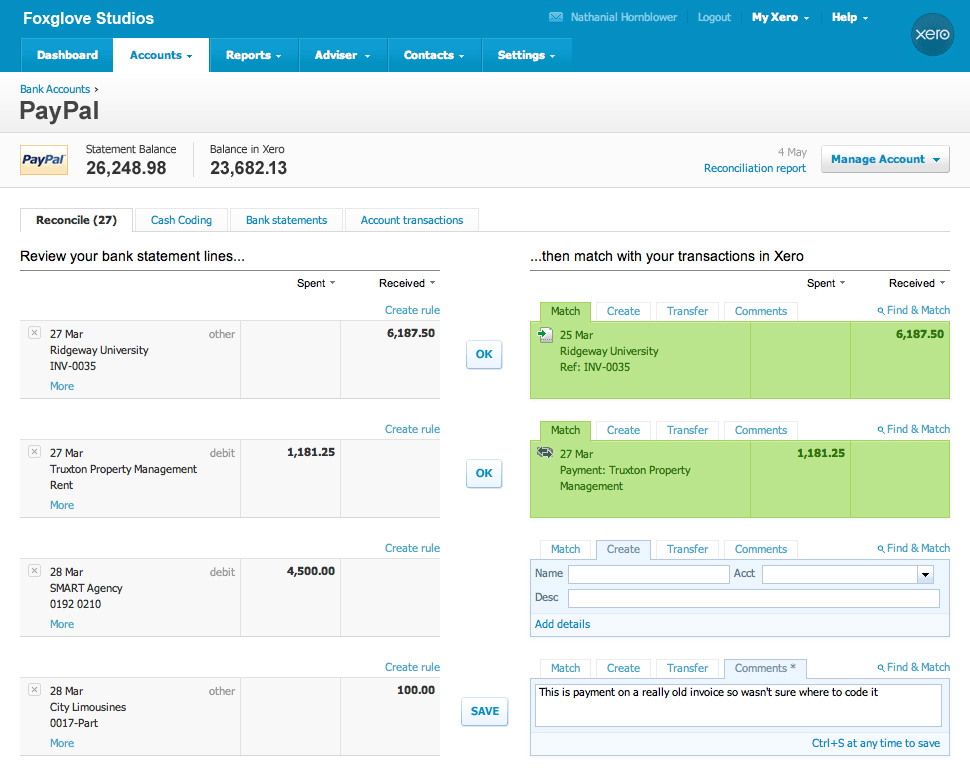Select the Reconcile (27) tab

(x=76, y=220)
